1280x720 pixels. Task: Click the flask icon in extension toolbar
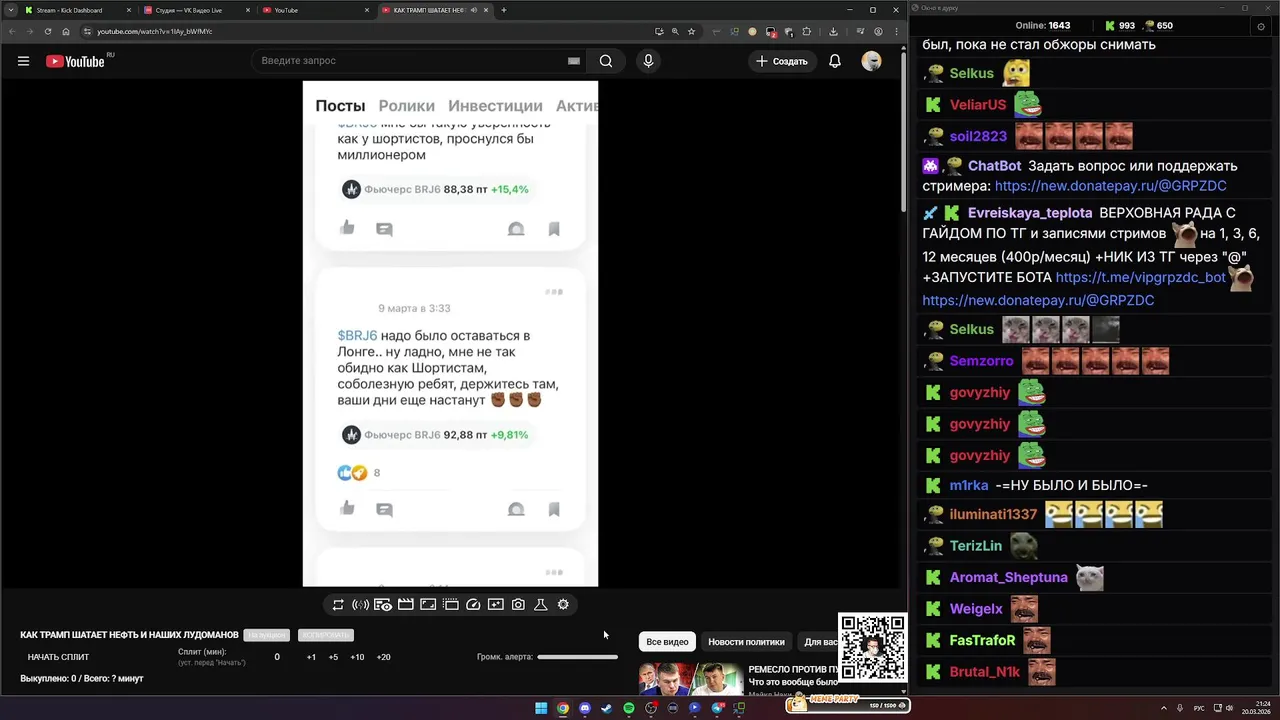click(x=540, y=605)
